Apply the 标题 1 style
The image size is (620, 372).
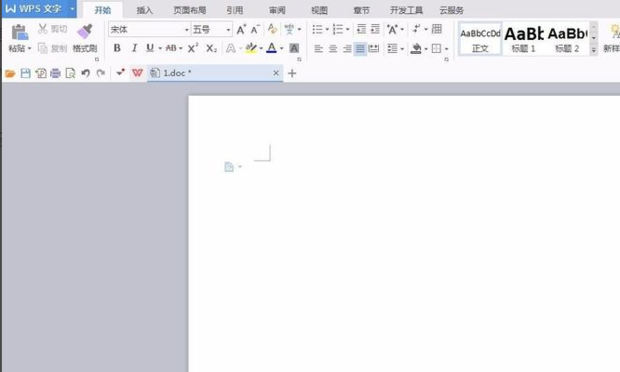[x=524, y=39]
